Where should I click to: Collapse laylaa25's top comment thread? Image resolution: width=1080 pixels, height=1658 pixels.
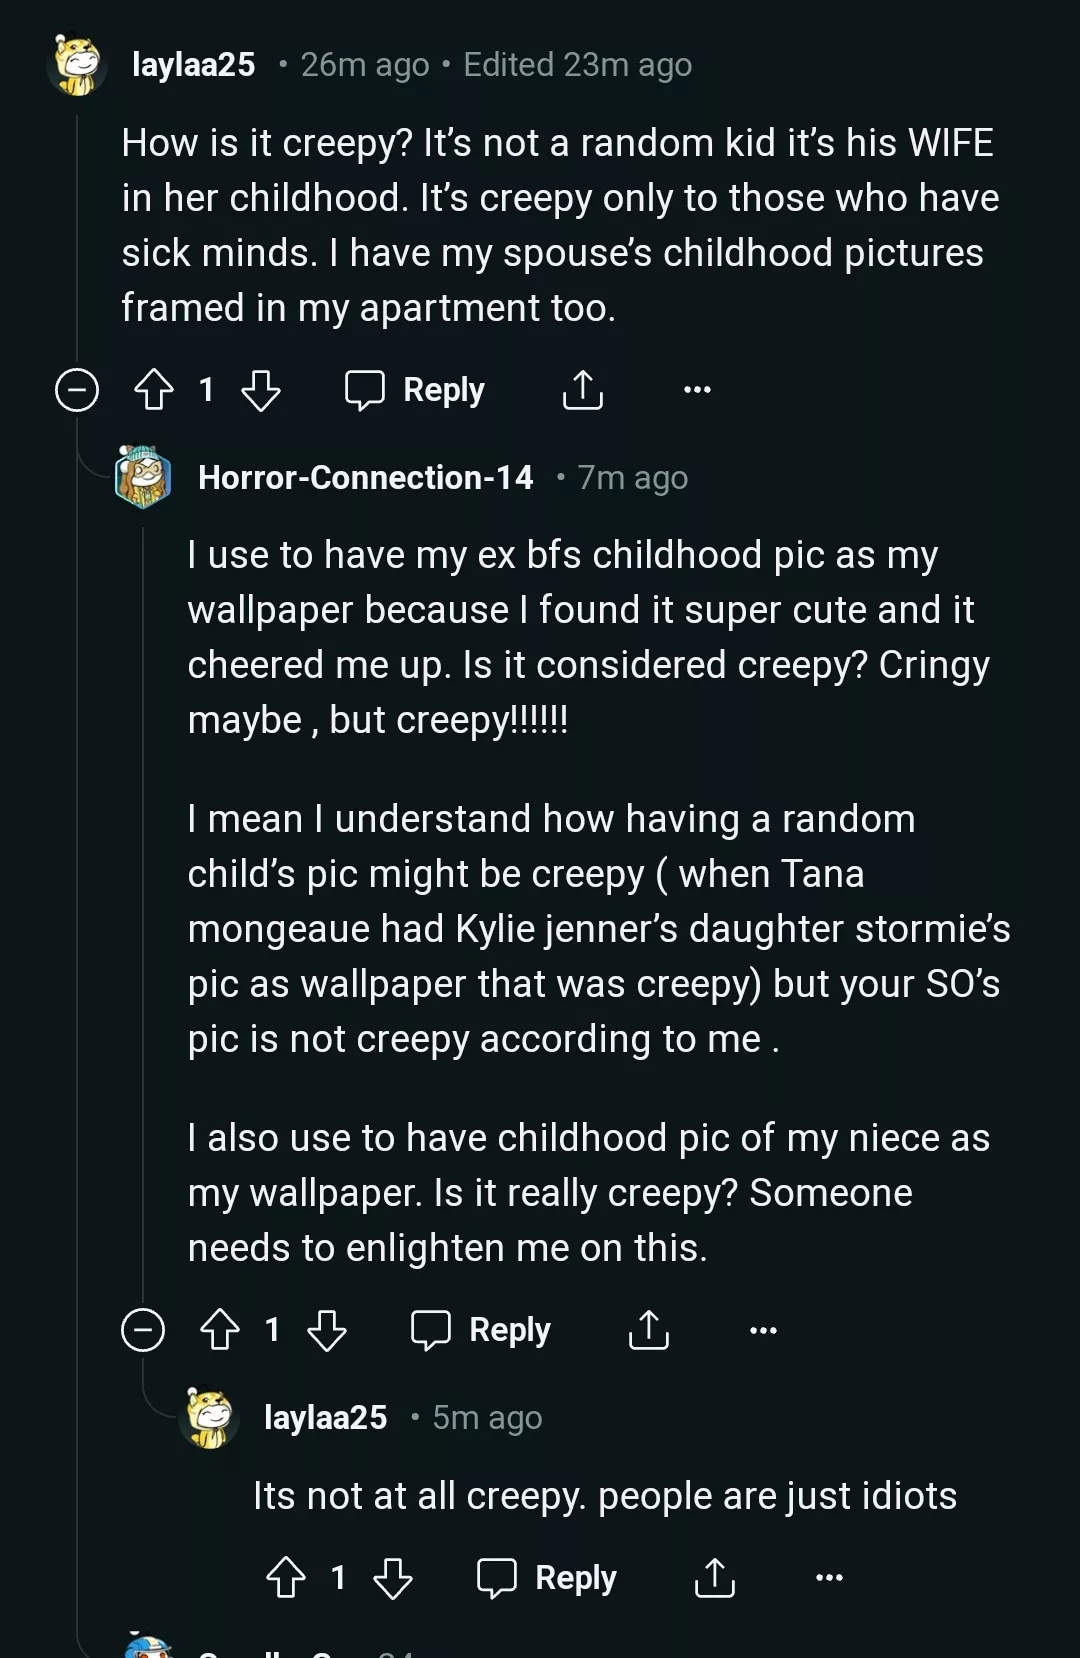tap(77, 390)
